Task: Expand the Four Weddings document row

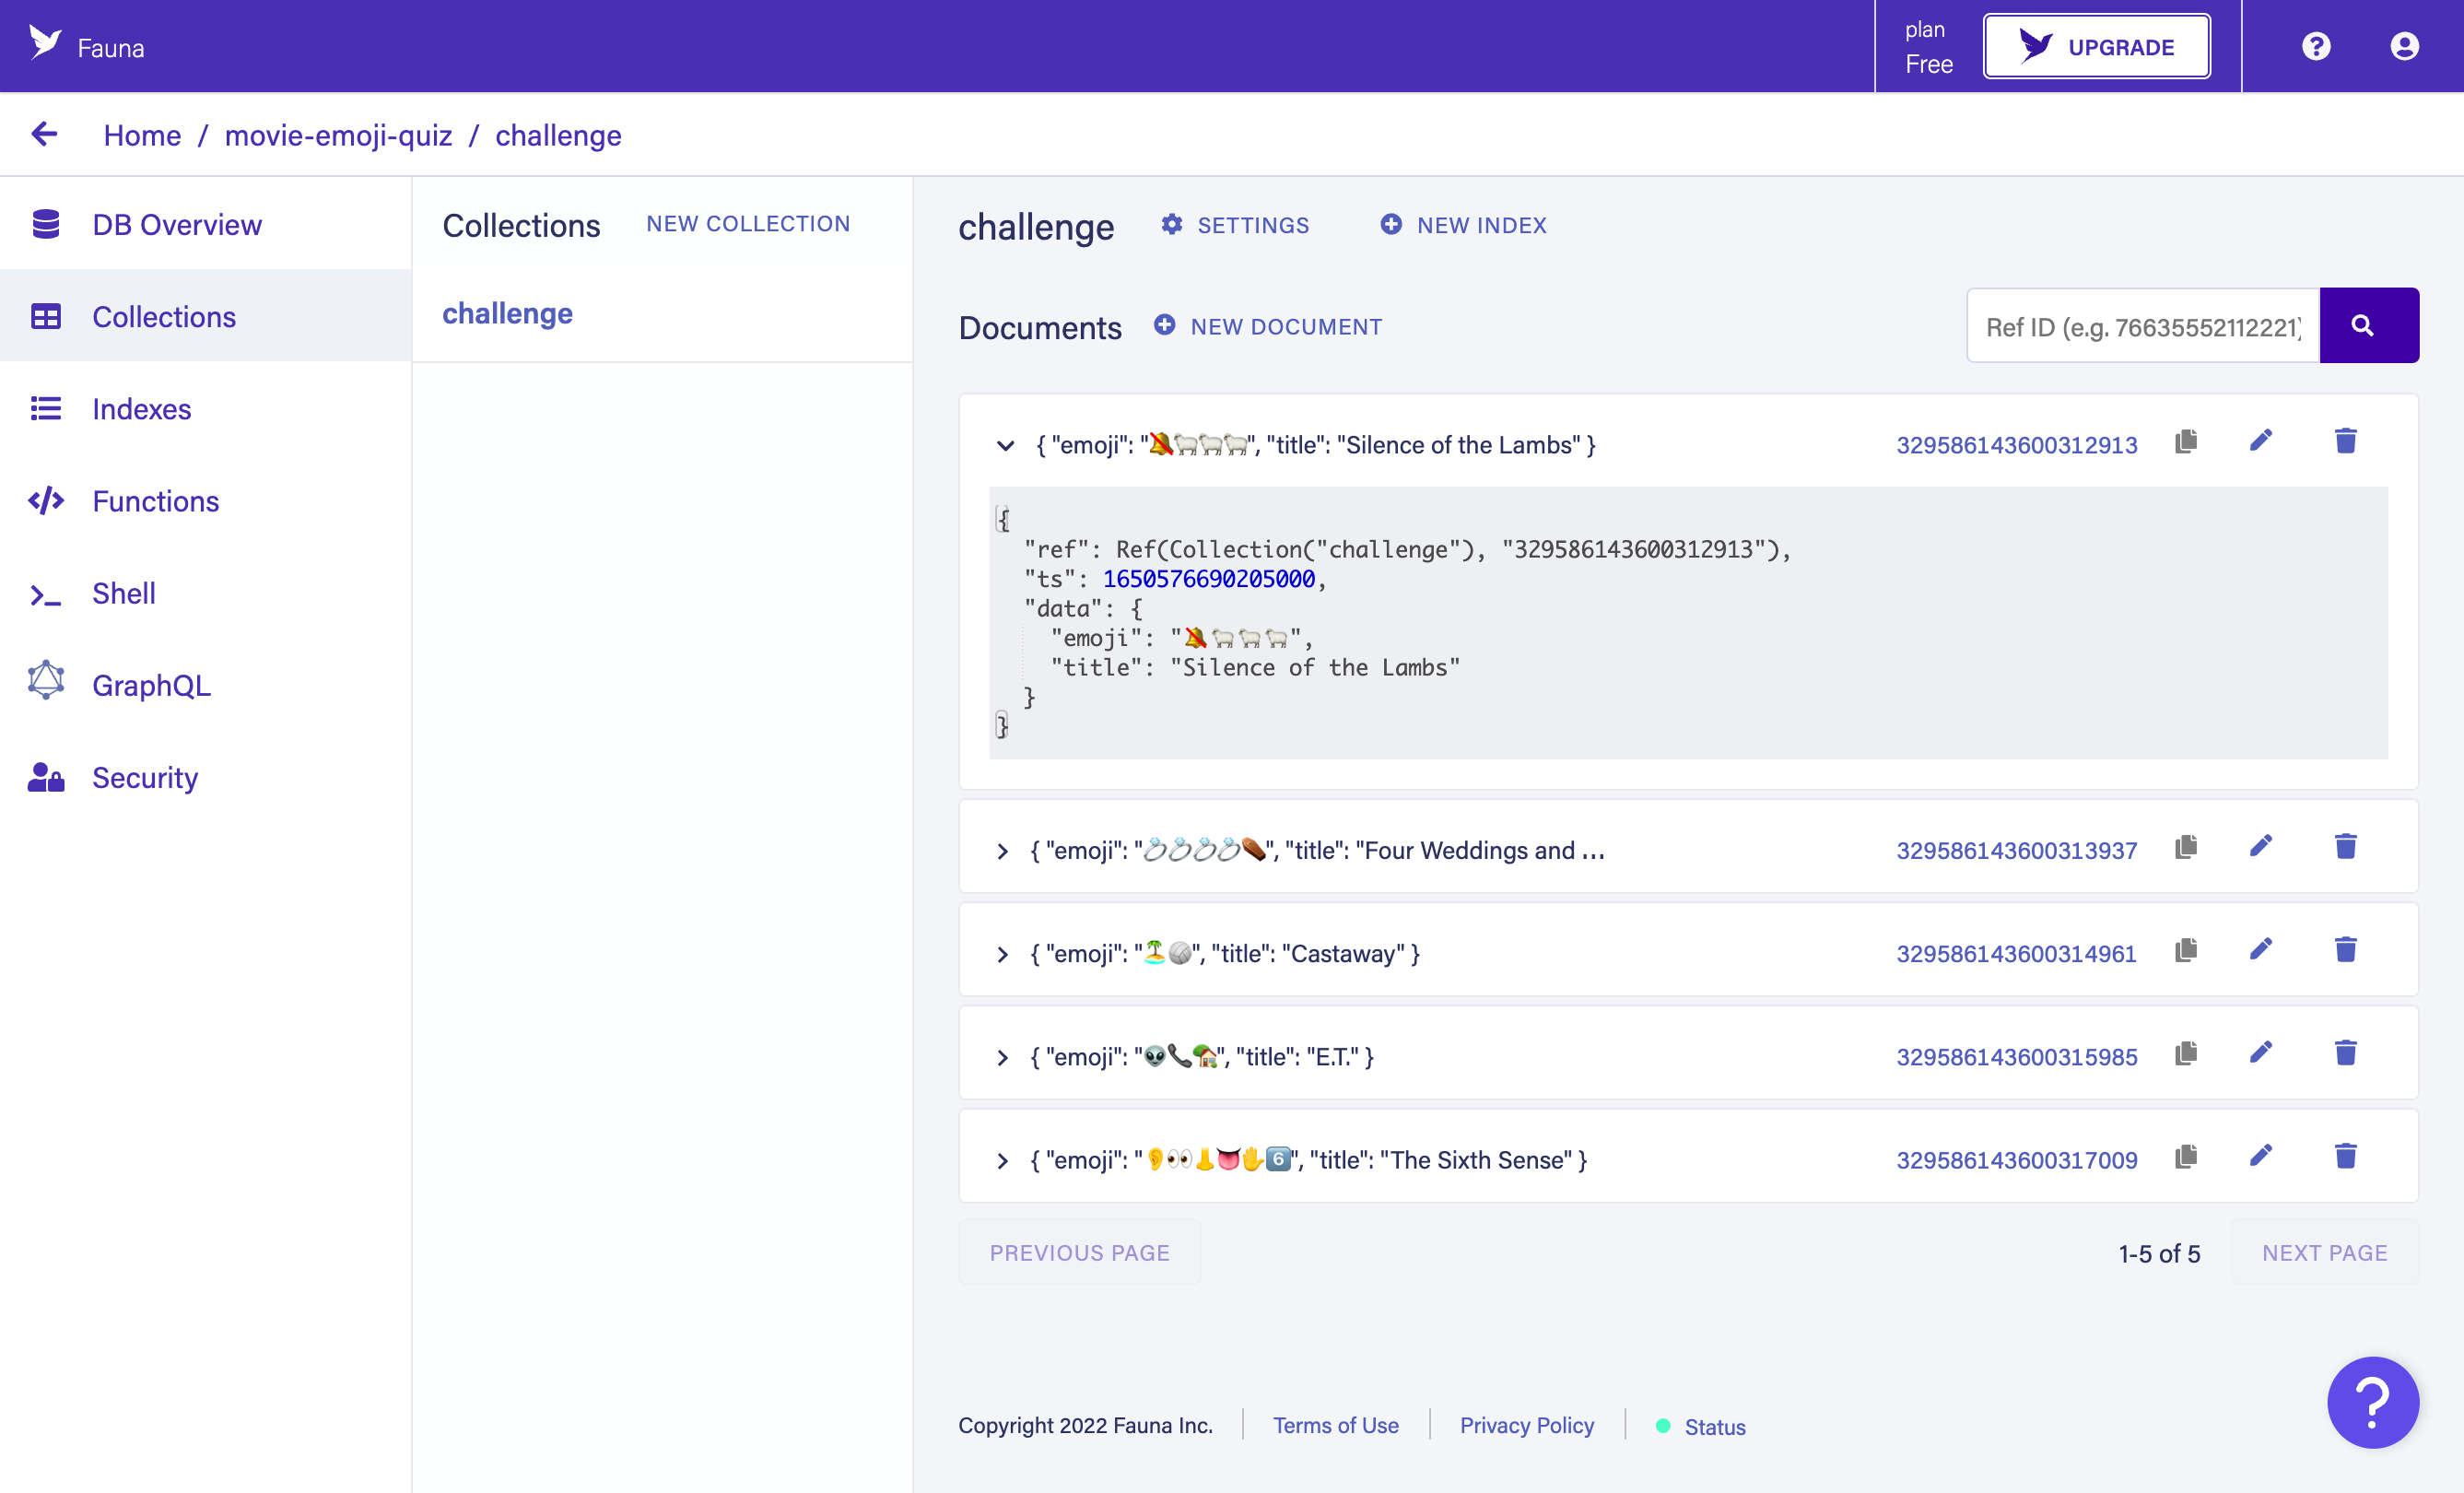Action: pos(1002,851)
